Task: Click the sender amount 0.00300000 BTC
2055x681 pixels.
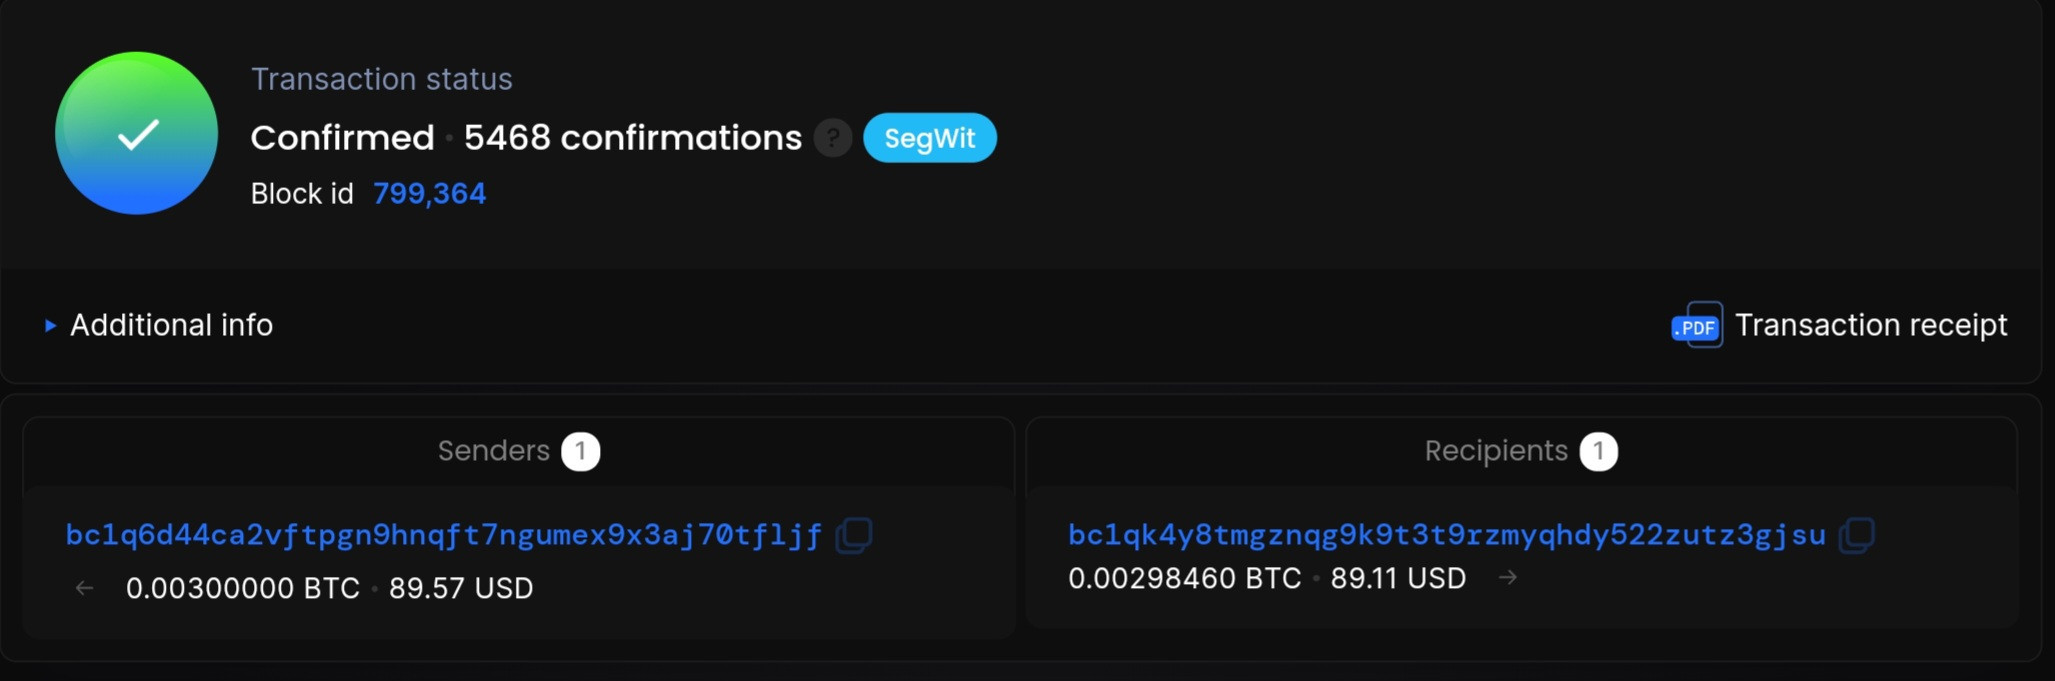Action: (243, 588)
